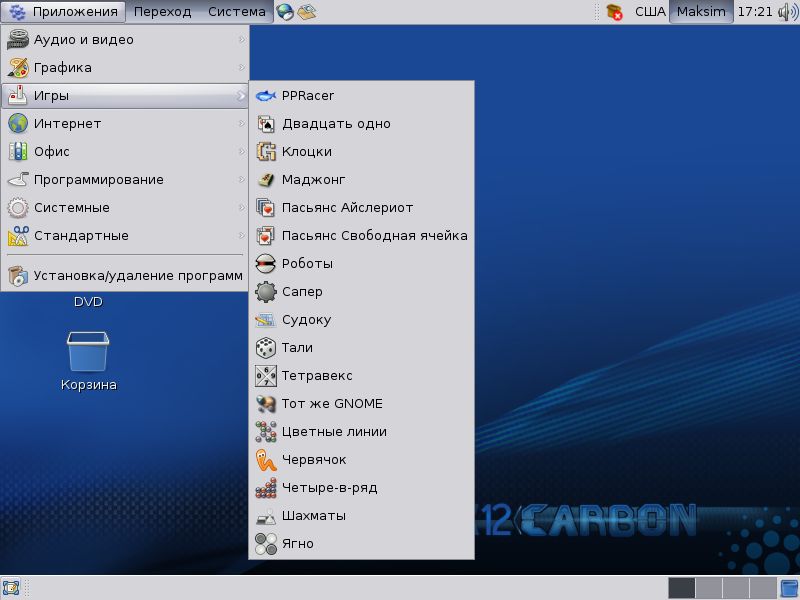This screenshot has width=800, height=600.
Task: Launch Тот же GNOME game
Action: pyautogui.click(x=361, y=404)
